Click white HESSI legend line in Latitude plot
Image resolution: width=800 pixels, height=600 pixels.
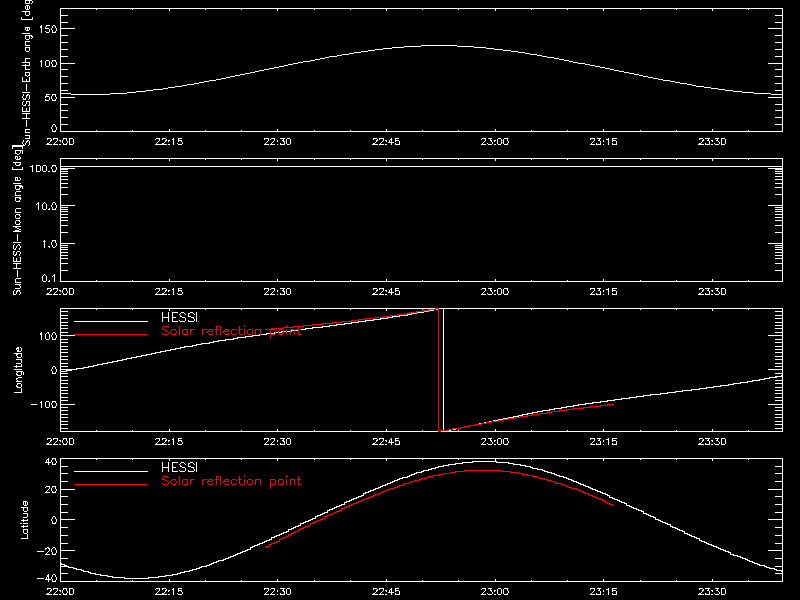tap(111, 471)
